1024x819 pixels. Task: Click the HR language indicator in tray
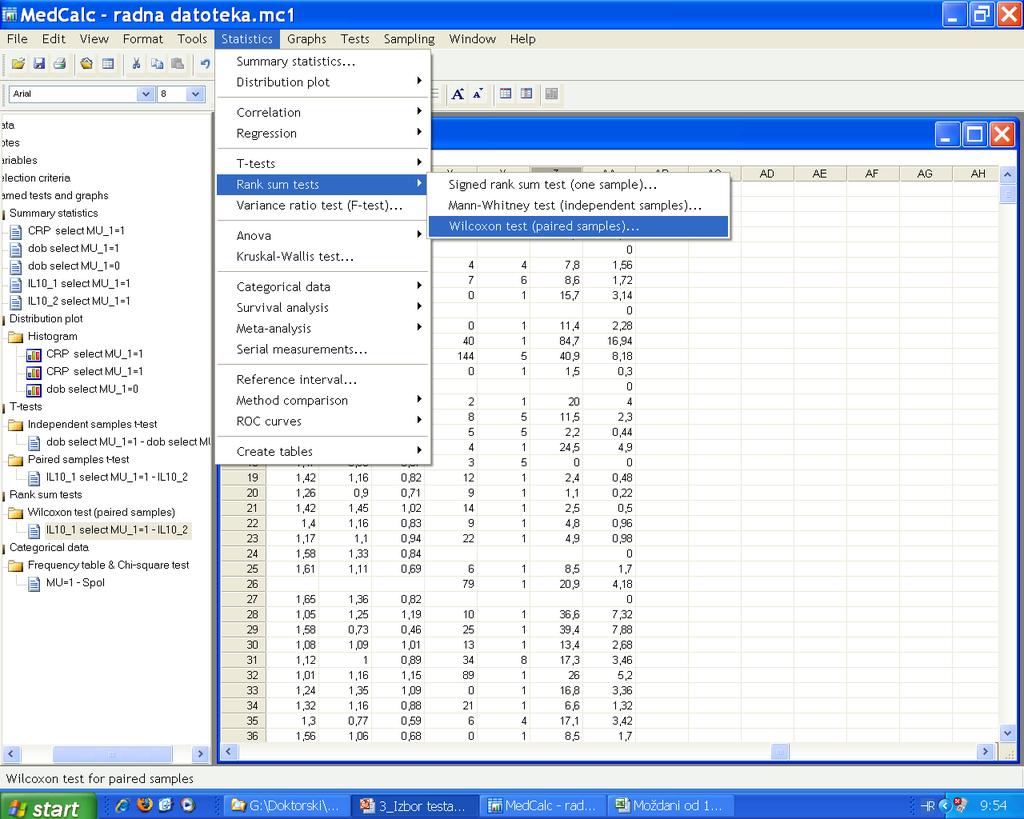[x=927, y=805]
